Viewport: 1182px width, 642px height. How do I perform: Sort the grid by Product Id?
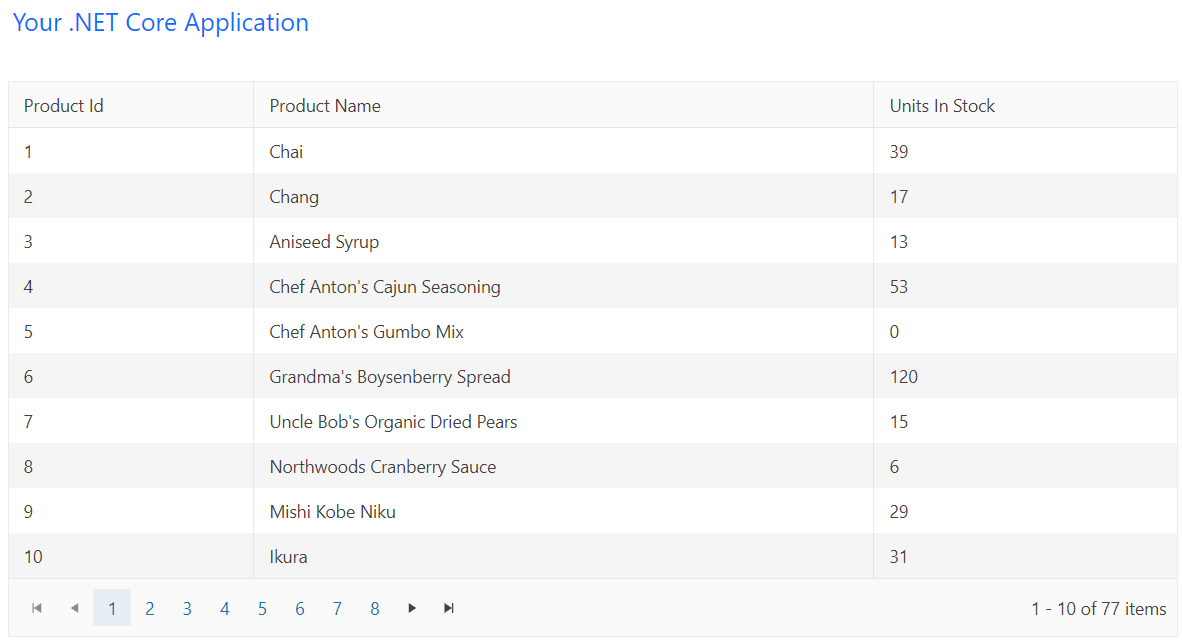coord(63,105)
